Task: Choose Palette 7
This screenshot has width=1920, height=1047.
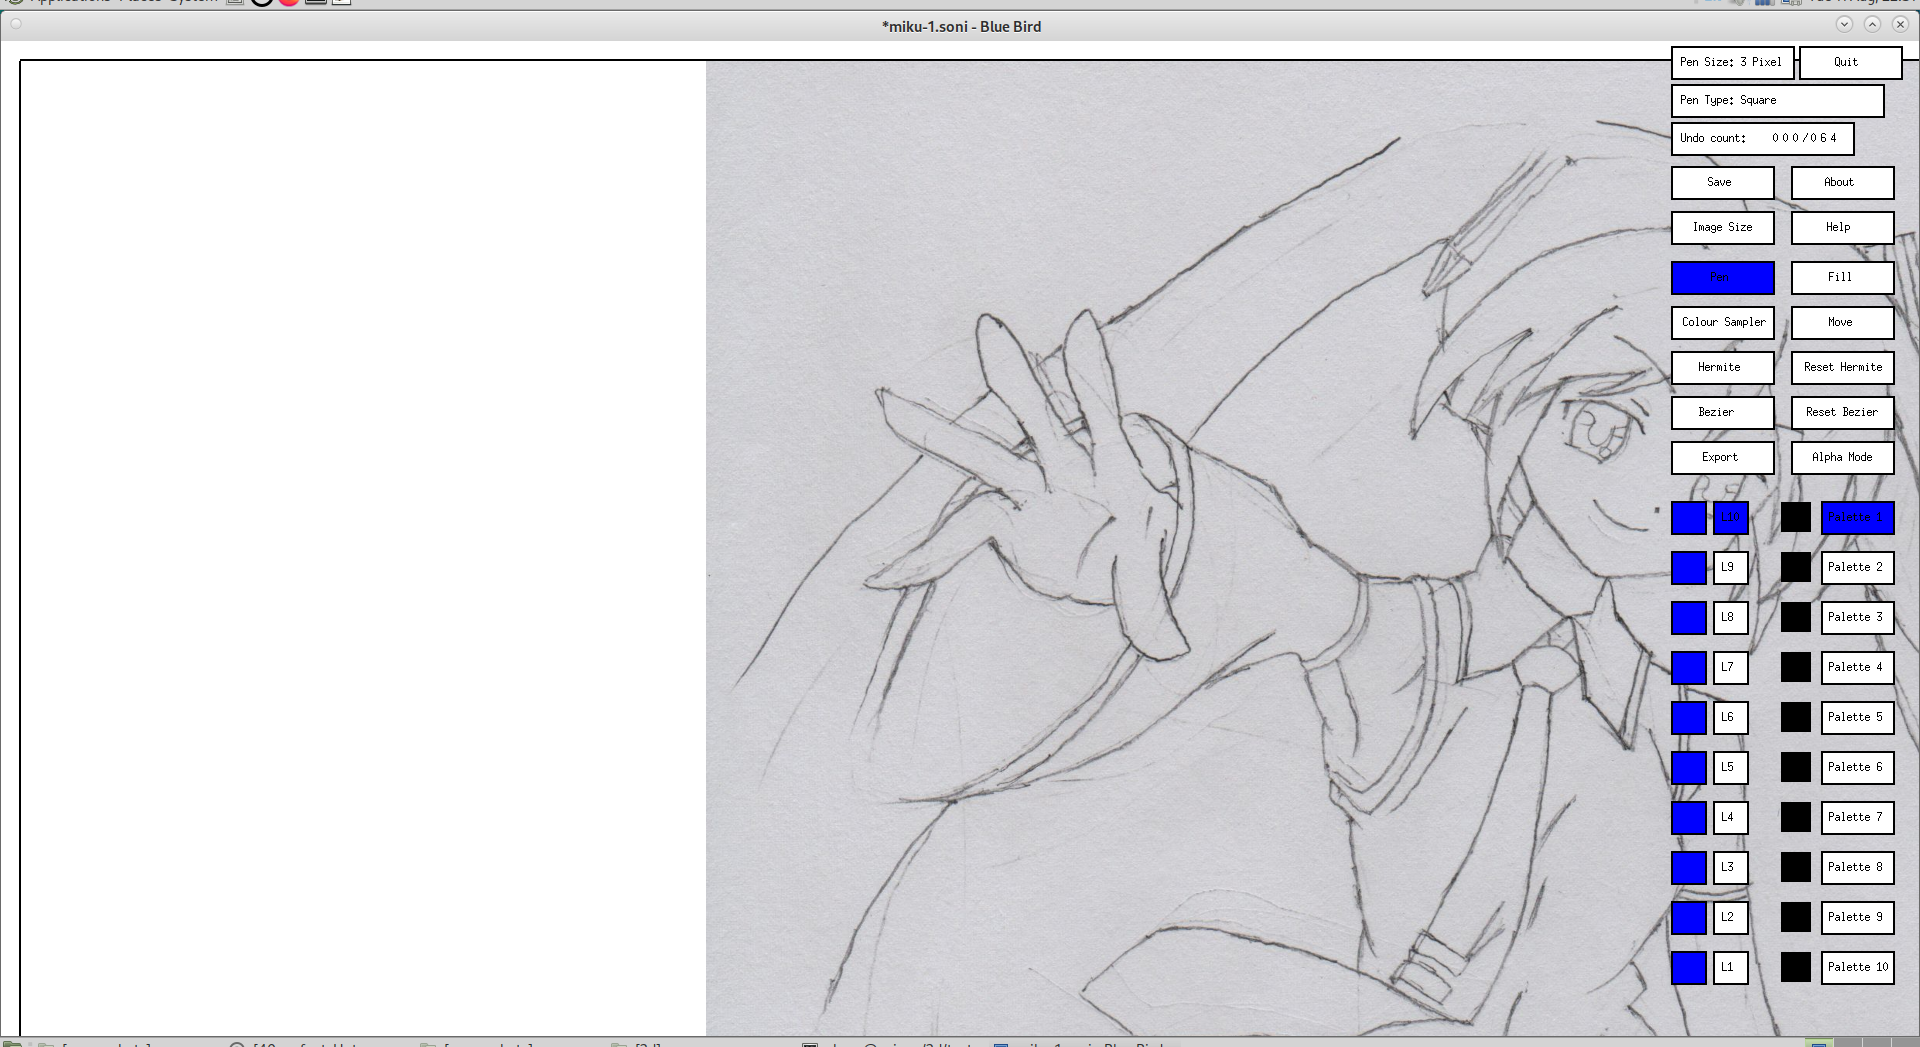Action: coord(1857,818)
